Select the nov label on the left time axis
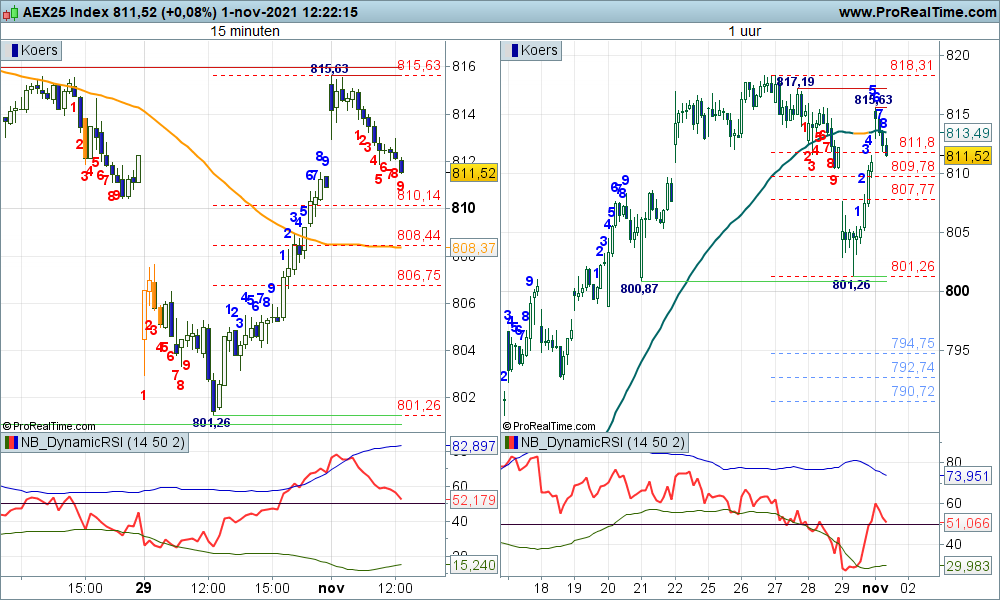Screen dimensions: 1000x600 point(330,588)
